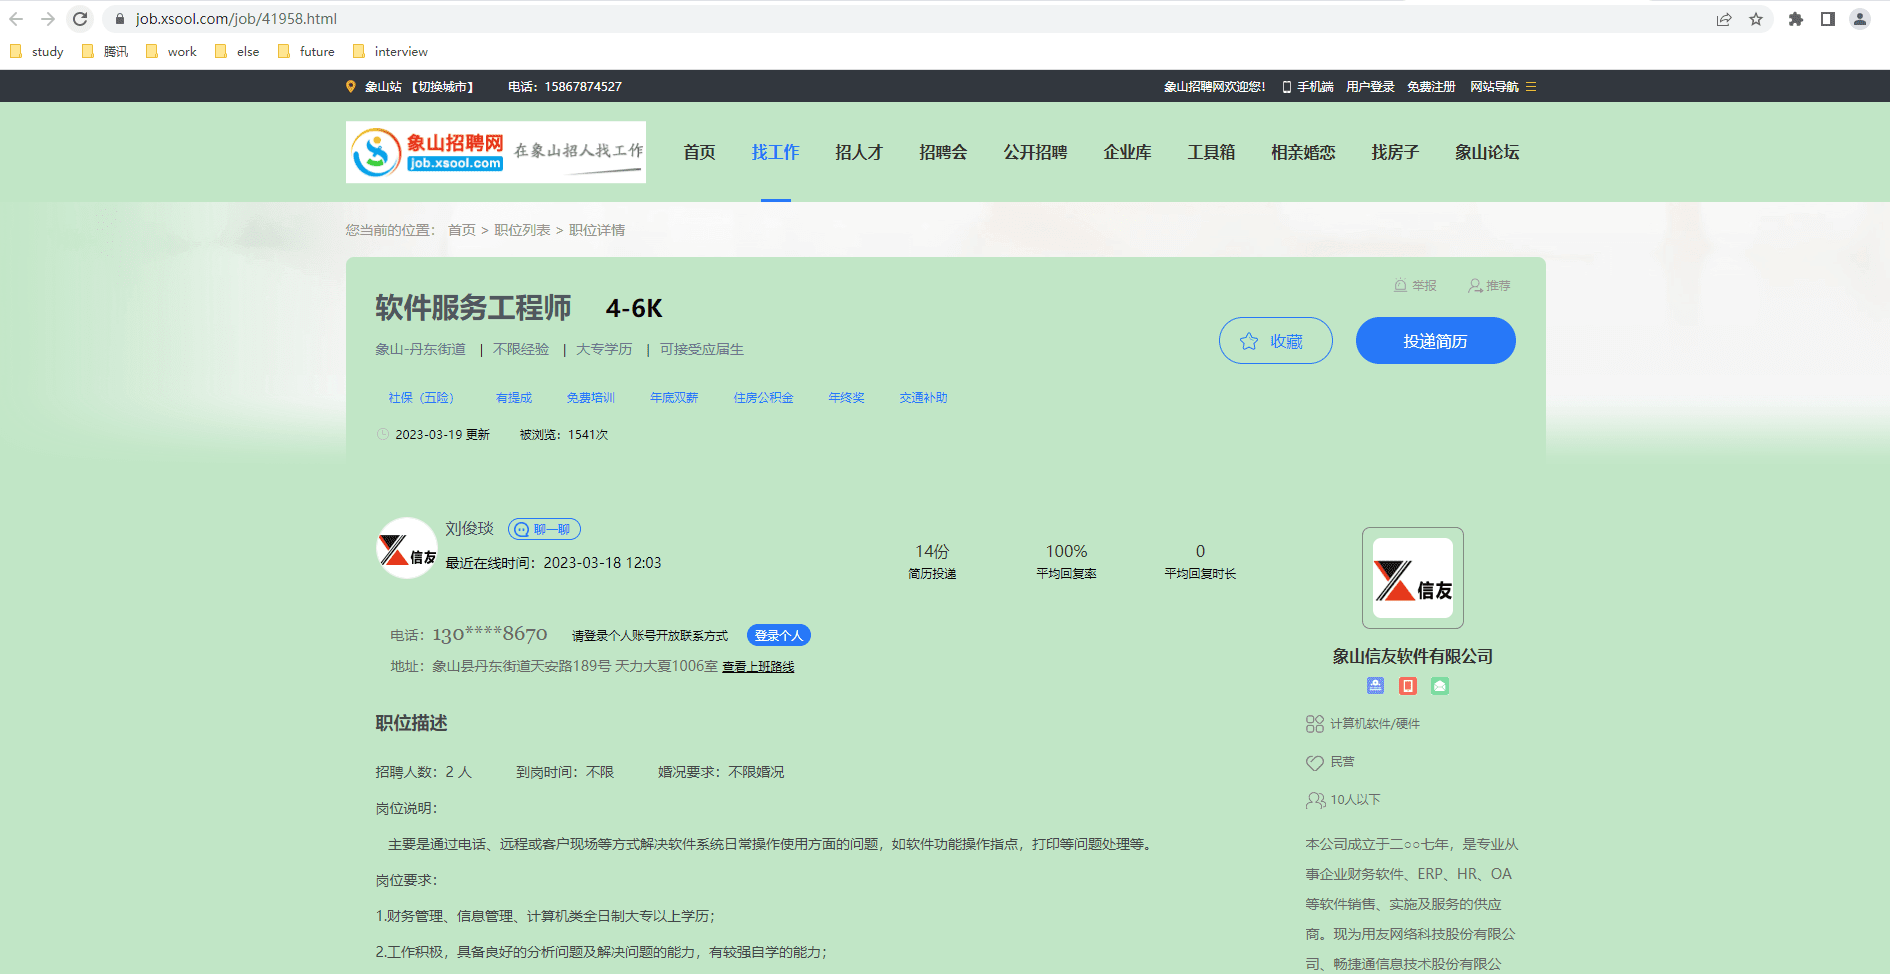Image resolution: width=1890 pixels, height=974 pixels.
Task: Click the 投递简历 submit resume button
Action: [1436, 341]
